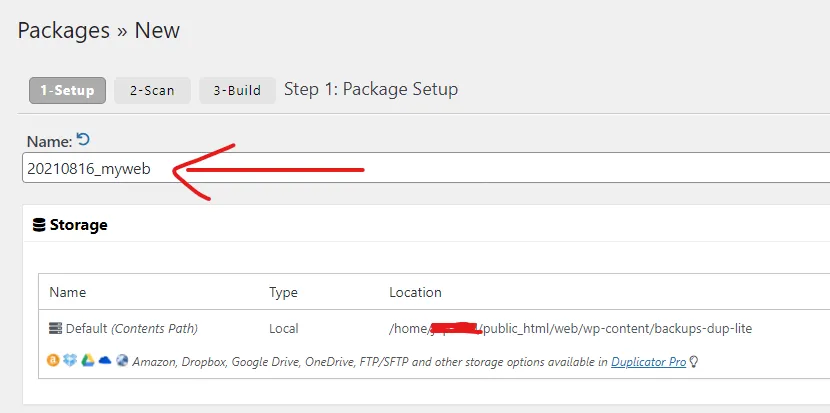830x413 pixels.
Task: Click the Name column header in storage table
Action: point(68,292)
